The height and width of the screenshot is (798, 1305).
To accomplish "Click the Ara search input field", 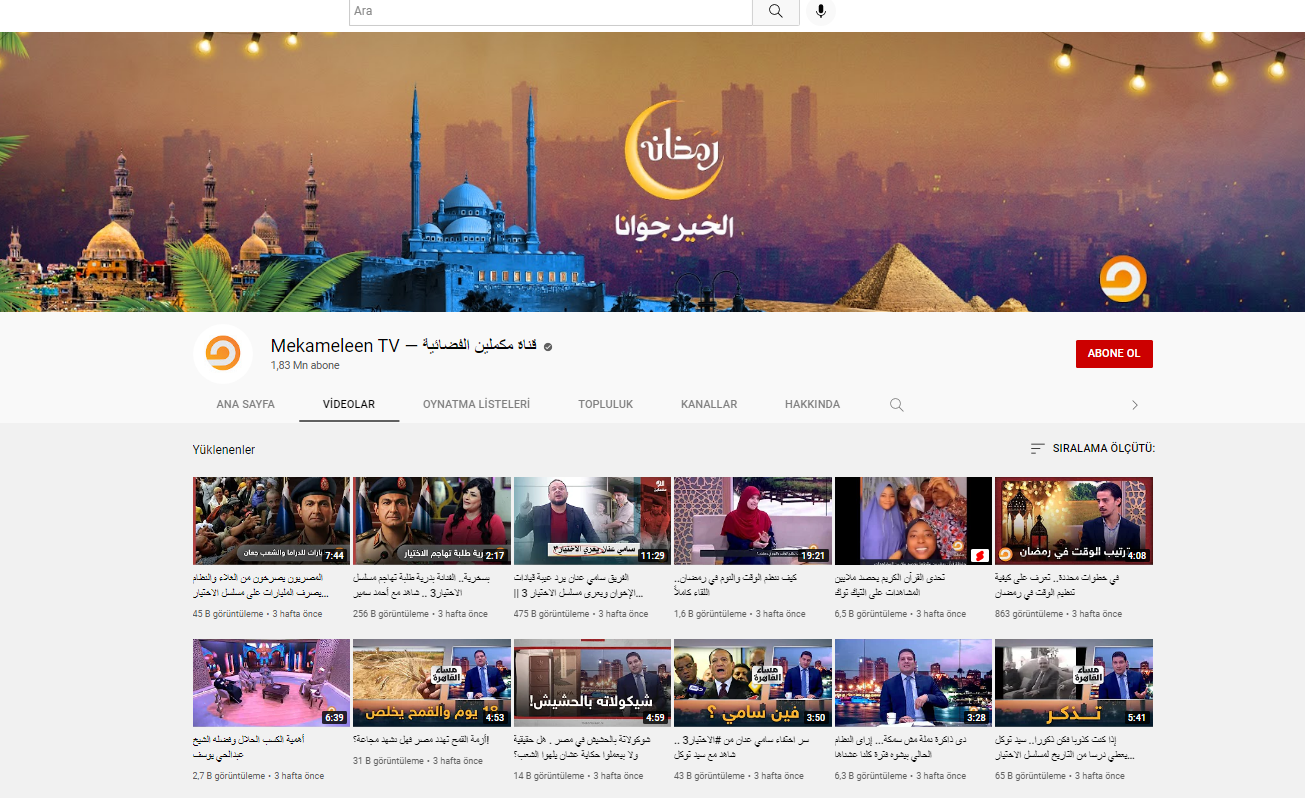I will pyautogui.click(x=550, y=11).
